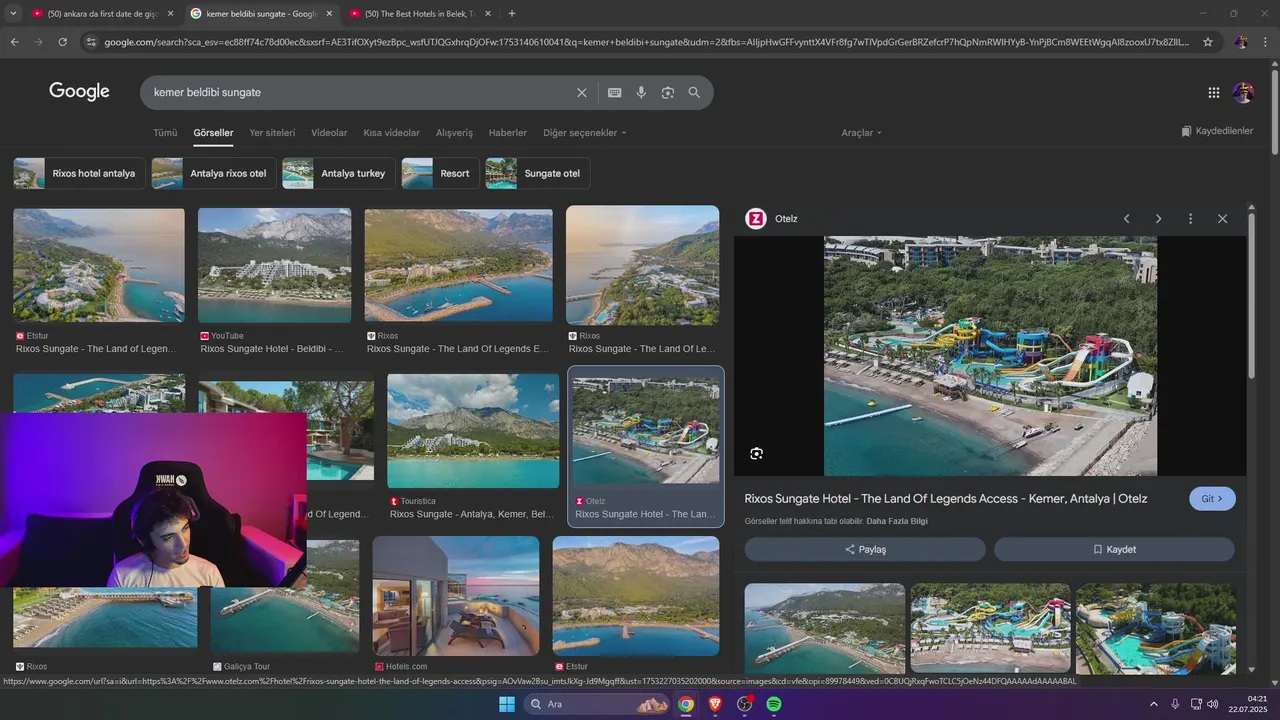
Task: Switch to the ankara da first date tab
Action: tap(103, 13)
